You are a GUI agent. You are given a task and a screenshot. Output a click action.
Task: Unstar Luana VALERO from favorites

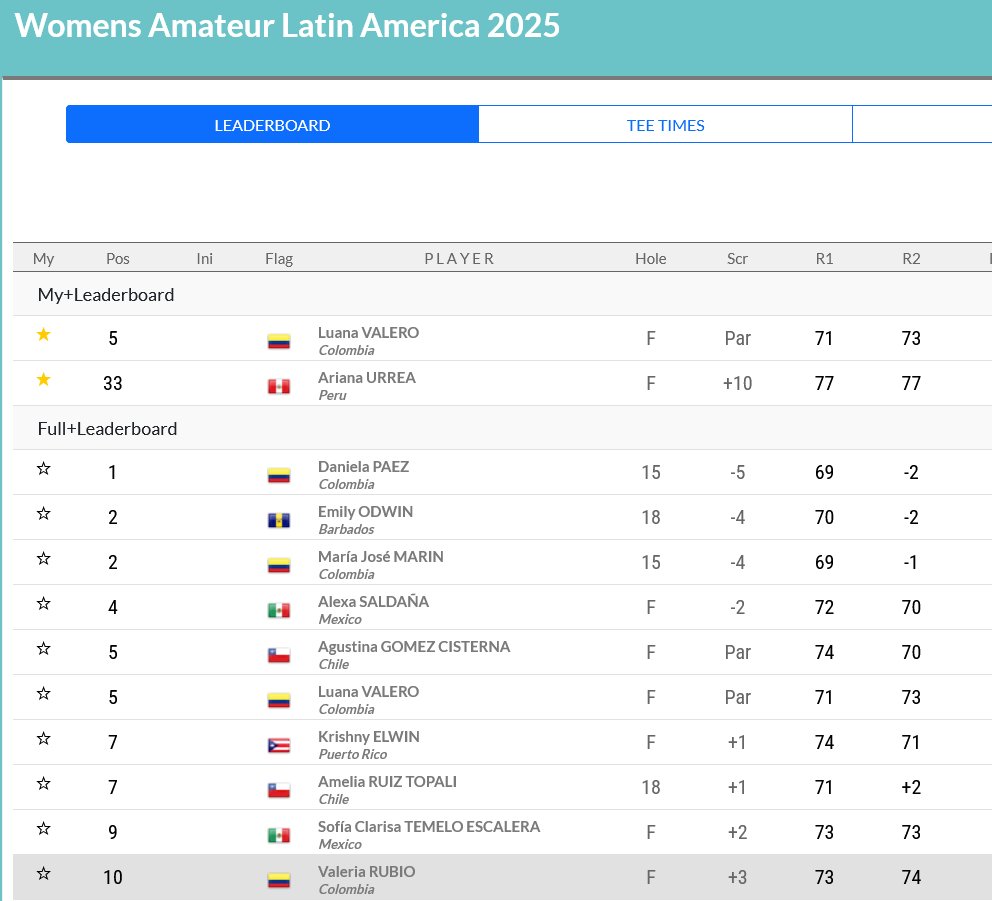tap(43, 333)
